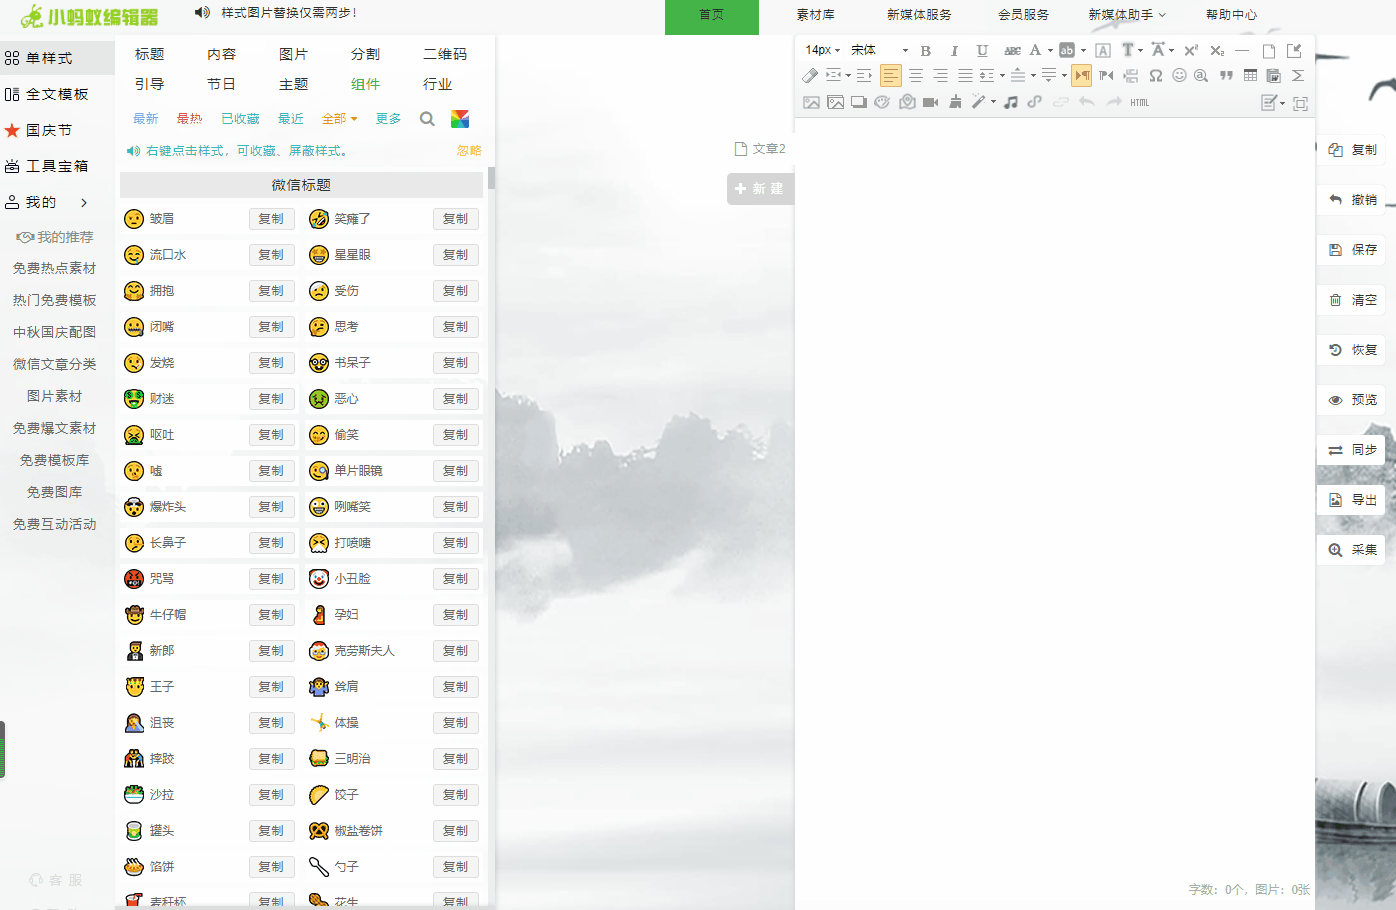The width and height of the screenshot is (1396, 910).
Task: Toggle underline formatting
Action: point(982,50)
